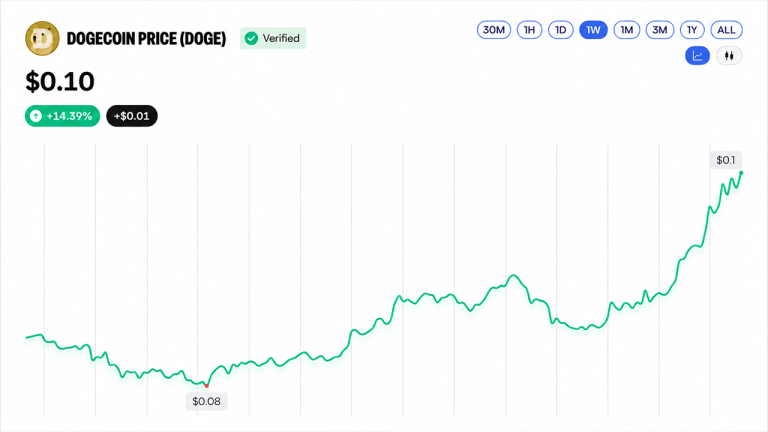The height and width of the screenshot is (432, 768).
Task: Select the ALL time range
Action: pyautogui.click(x=726, y=30)
